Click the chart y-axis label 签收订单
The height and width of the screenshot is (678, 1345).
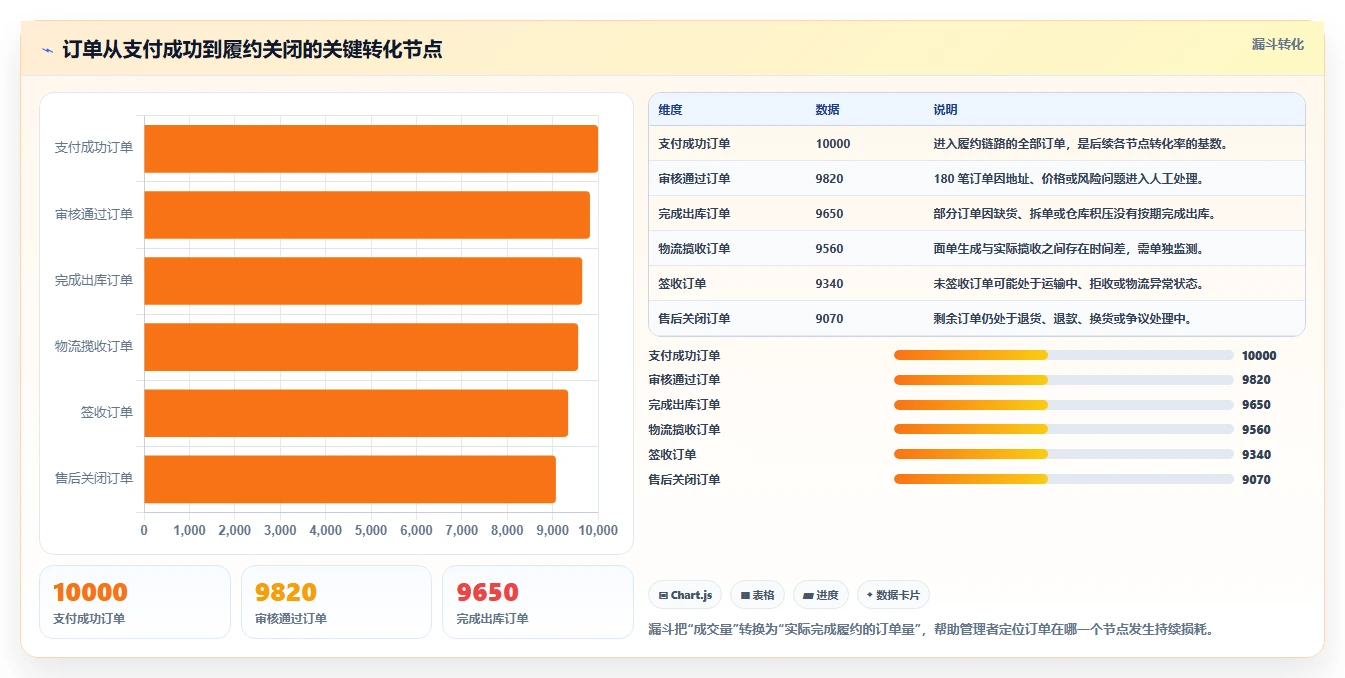(107, 413)
